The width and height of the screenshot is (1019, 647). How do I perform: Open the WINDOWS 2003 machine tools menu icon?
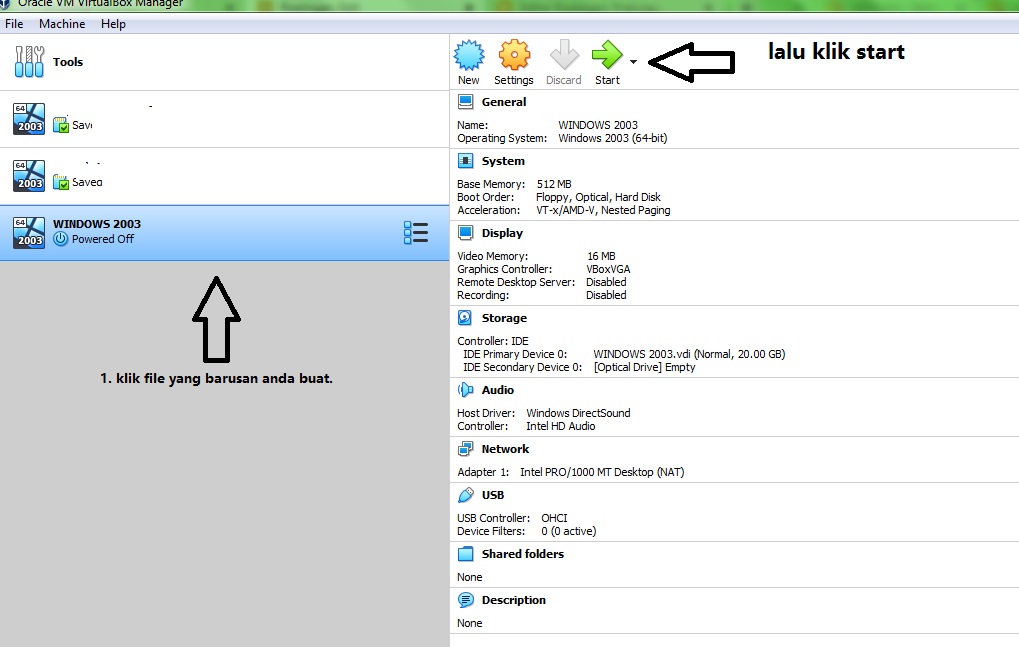coord(416,233)
